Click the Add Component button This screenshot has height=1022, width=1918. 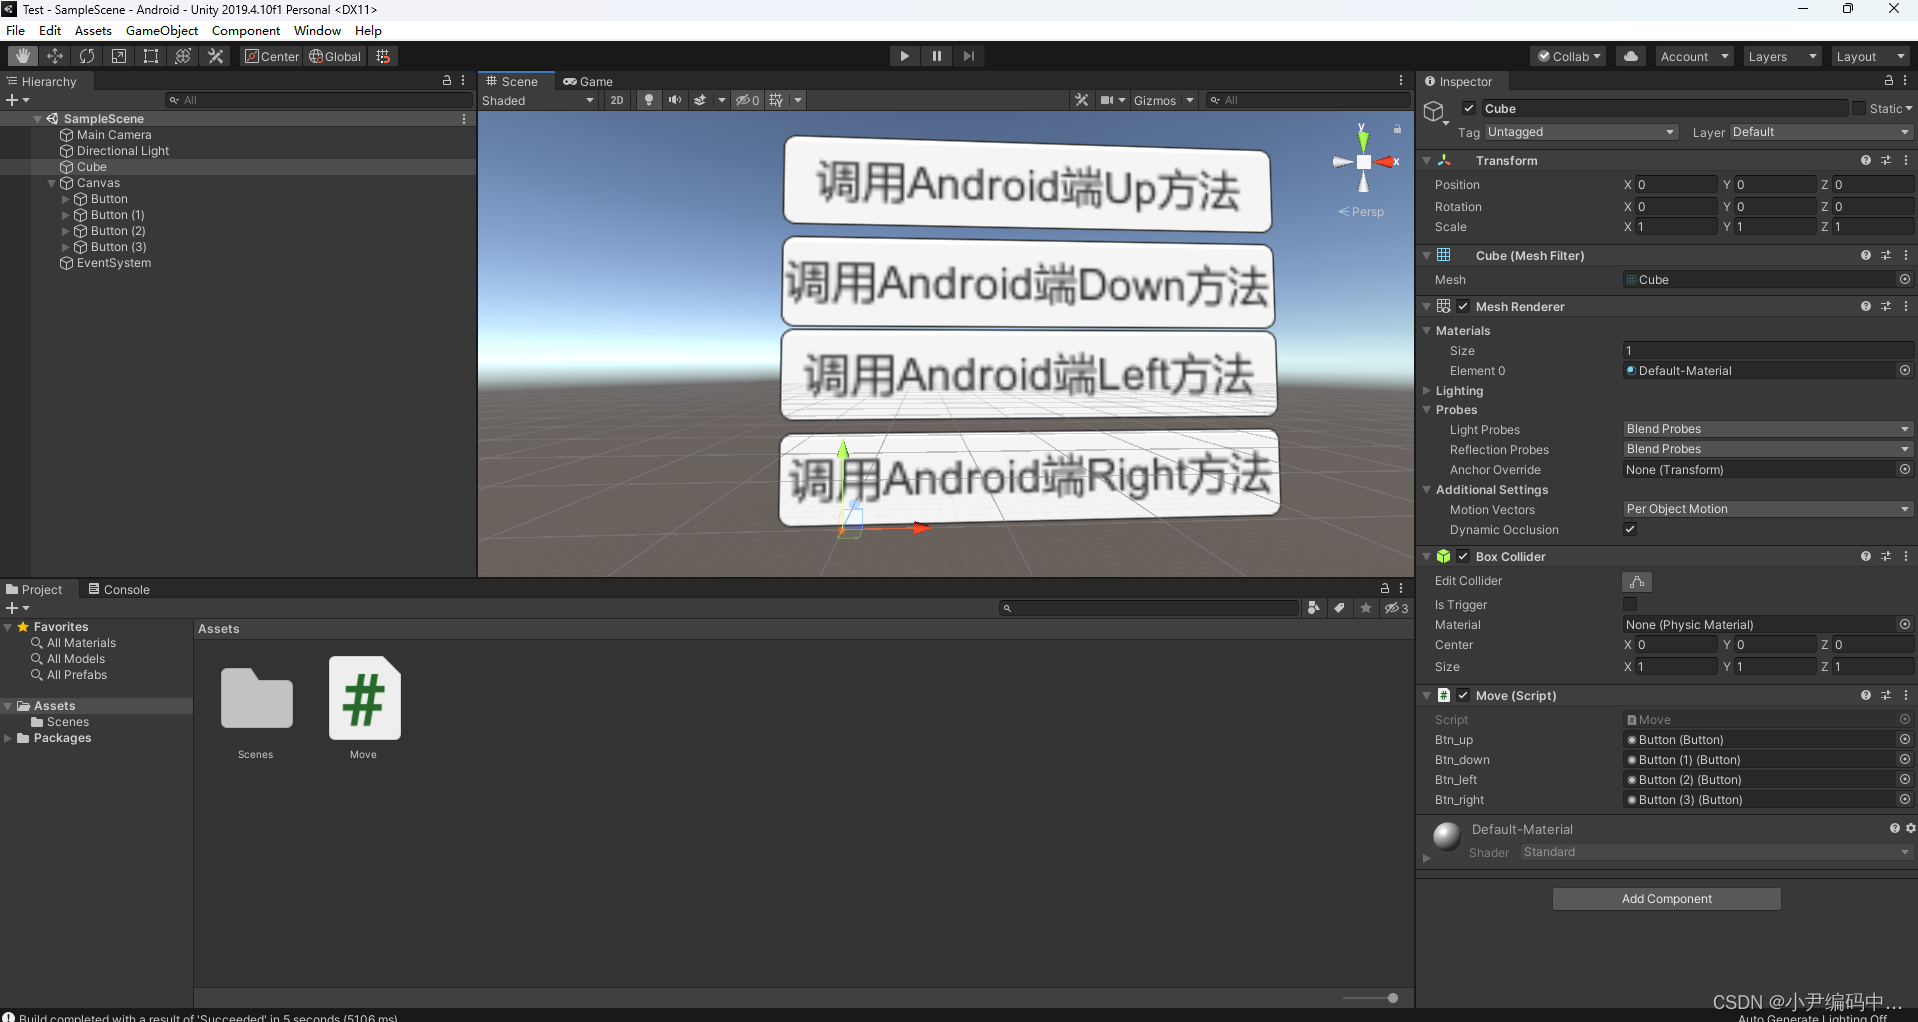(1665, 898)
